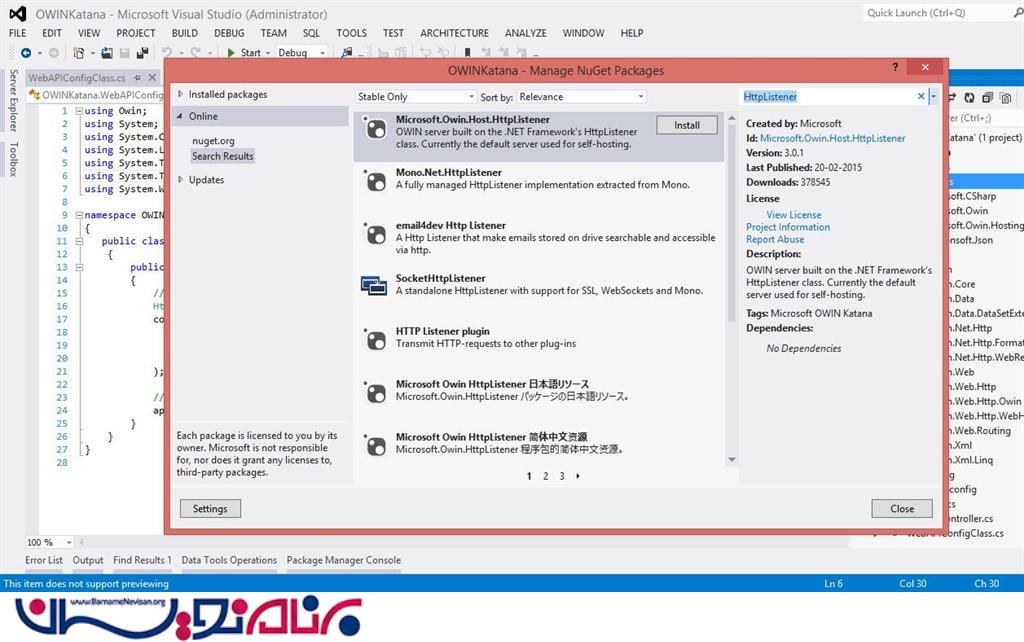The image size is (1024, 642).
Task: Go to results page 2
Action: point(545,476)
